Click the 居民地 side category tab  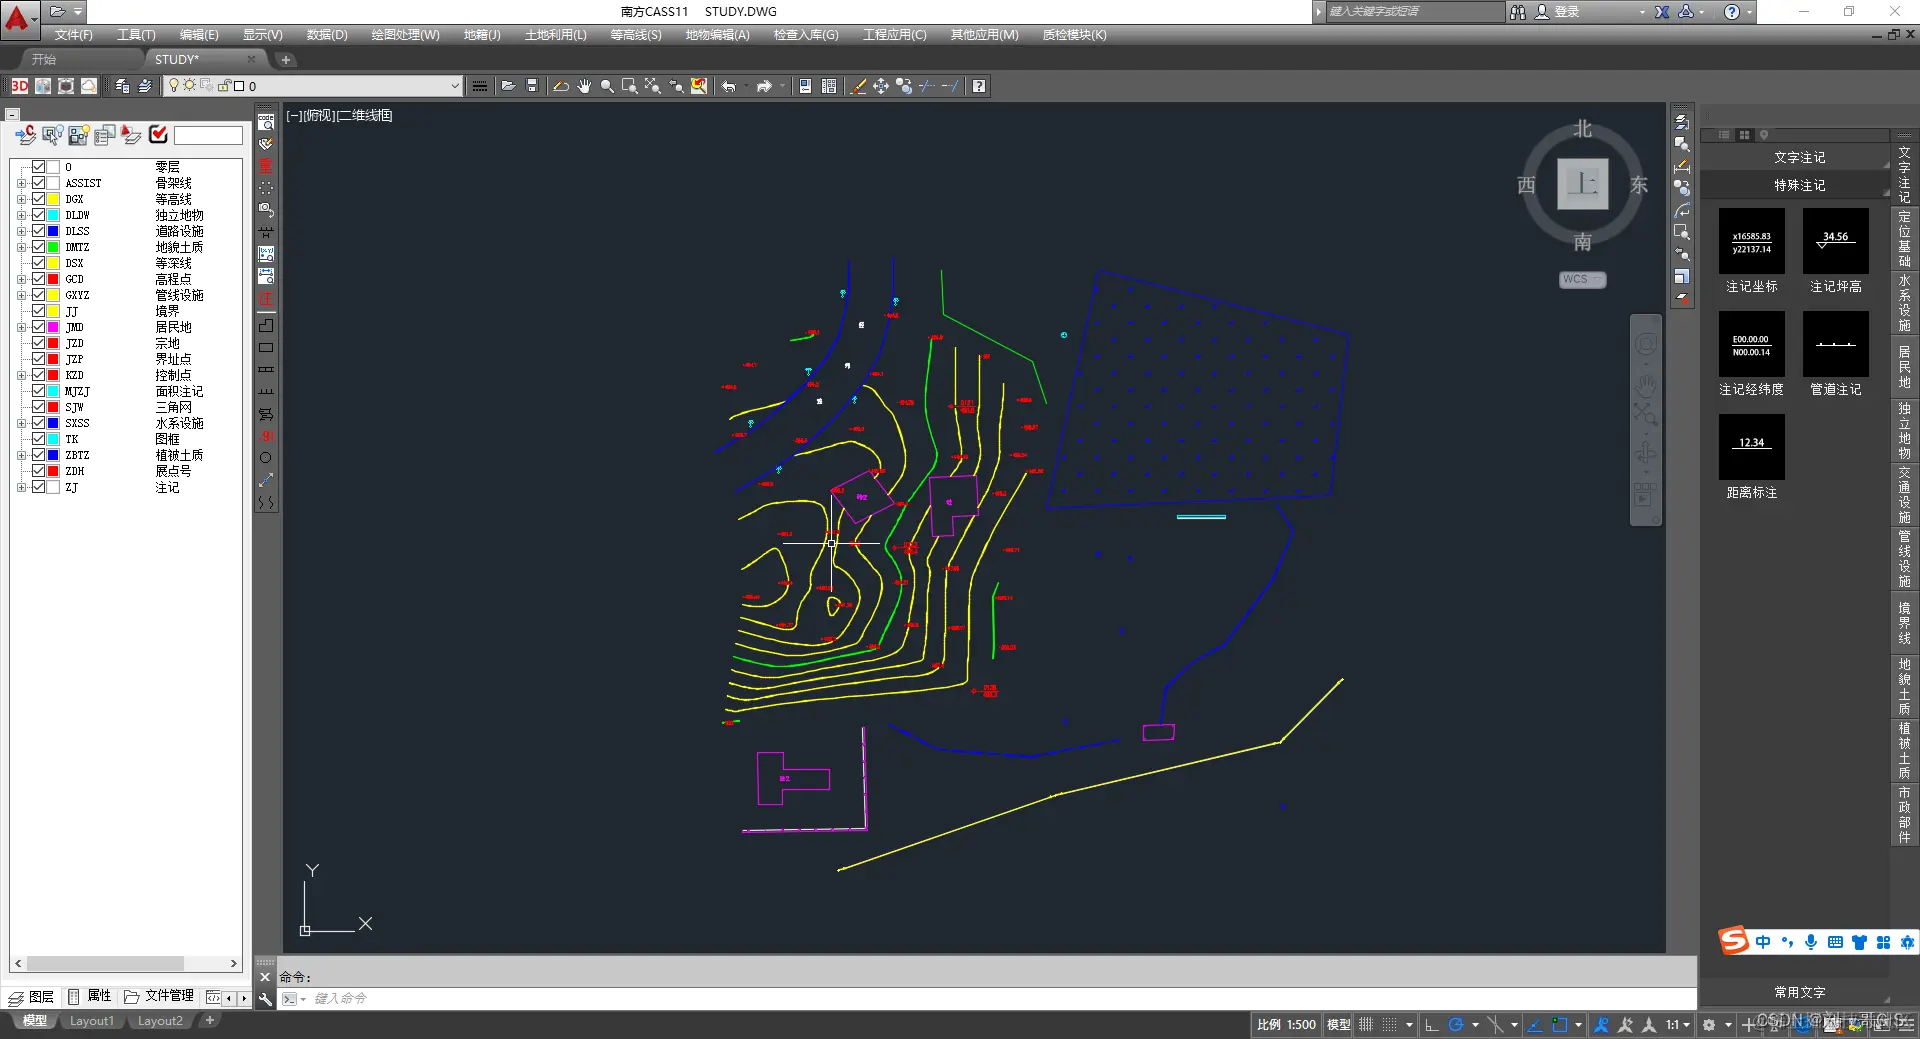pos(1904,367)
